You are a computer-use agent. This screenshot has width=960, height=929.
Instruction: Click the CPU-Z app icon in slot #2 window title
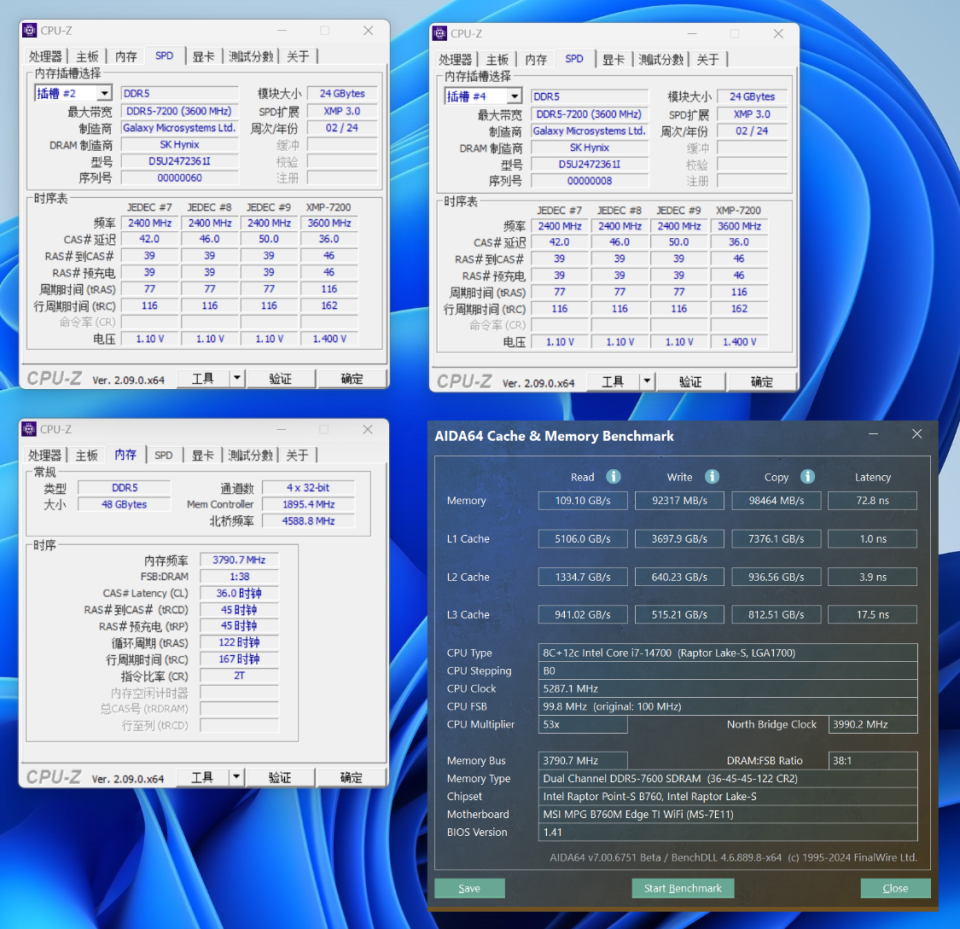click(29, 30)
